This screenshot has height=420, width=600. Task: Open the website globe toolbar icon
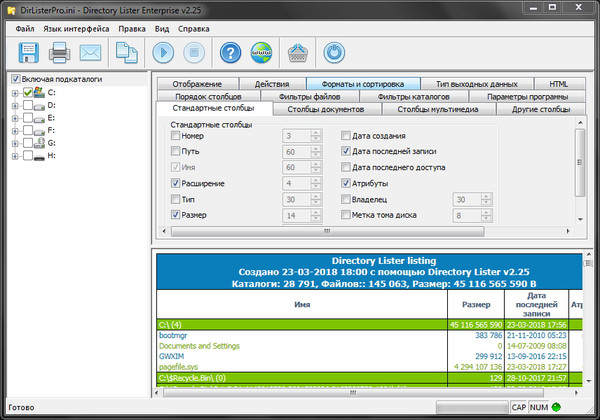pos(262,53)
